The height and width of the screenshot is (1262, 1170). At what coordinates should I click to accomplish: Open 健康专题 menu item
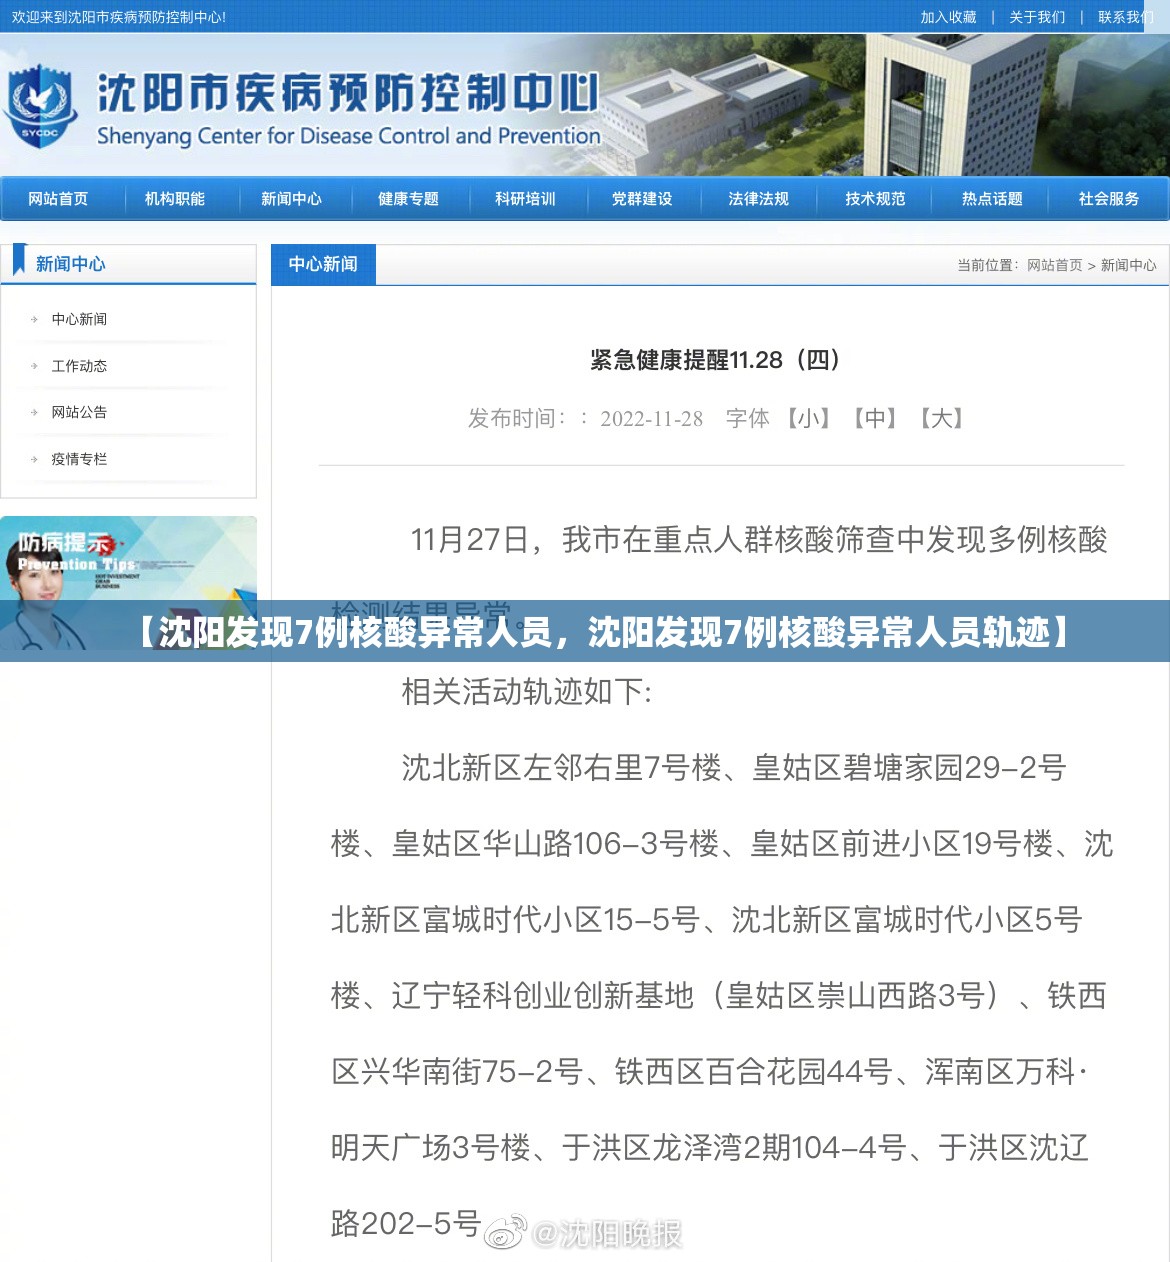coord(408,199)
